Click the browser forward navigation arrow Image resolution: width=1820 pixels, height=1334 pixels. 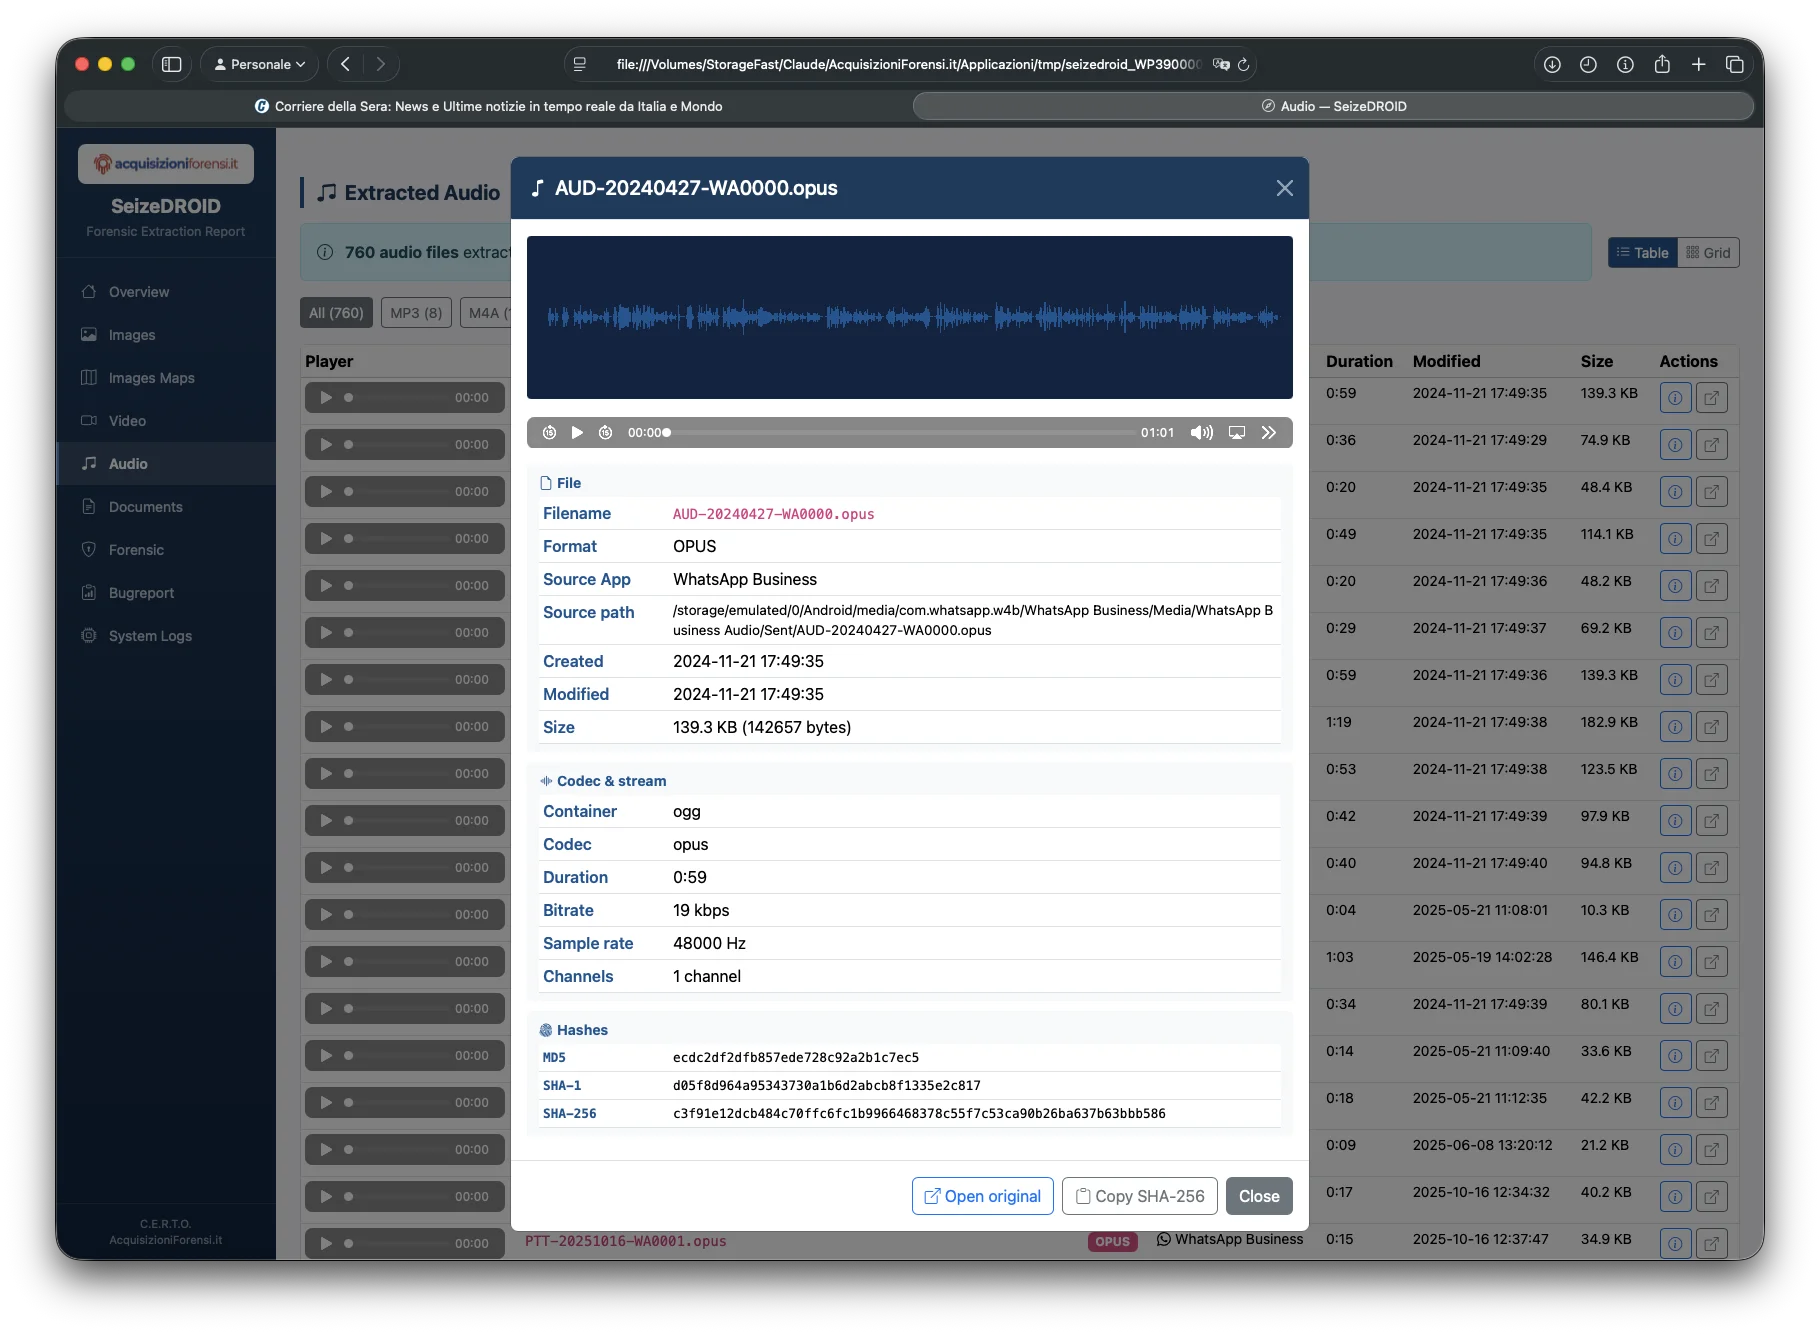(380, 63)
